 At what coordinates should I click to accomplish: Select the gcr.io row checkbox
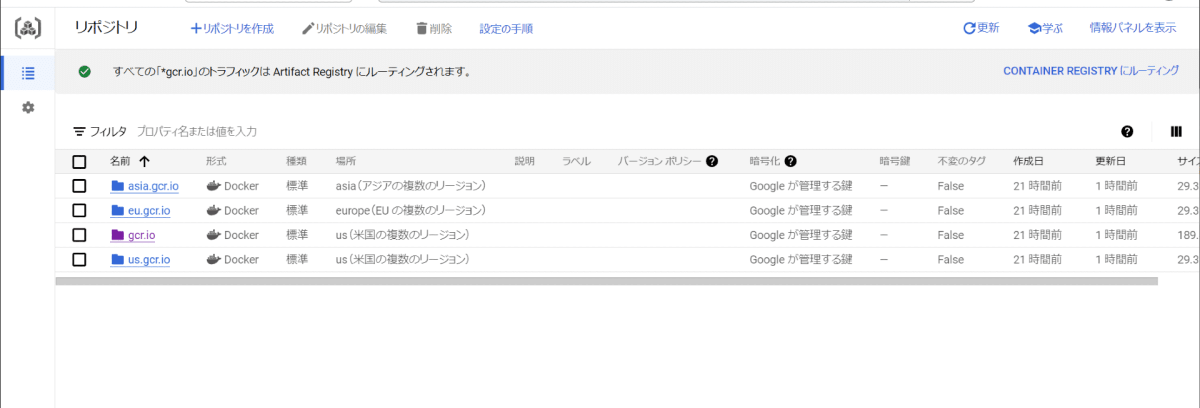pyautogui.click(x=80, y=235)
